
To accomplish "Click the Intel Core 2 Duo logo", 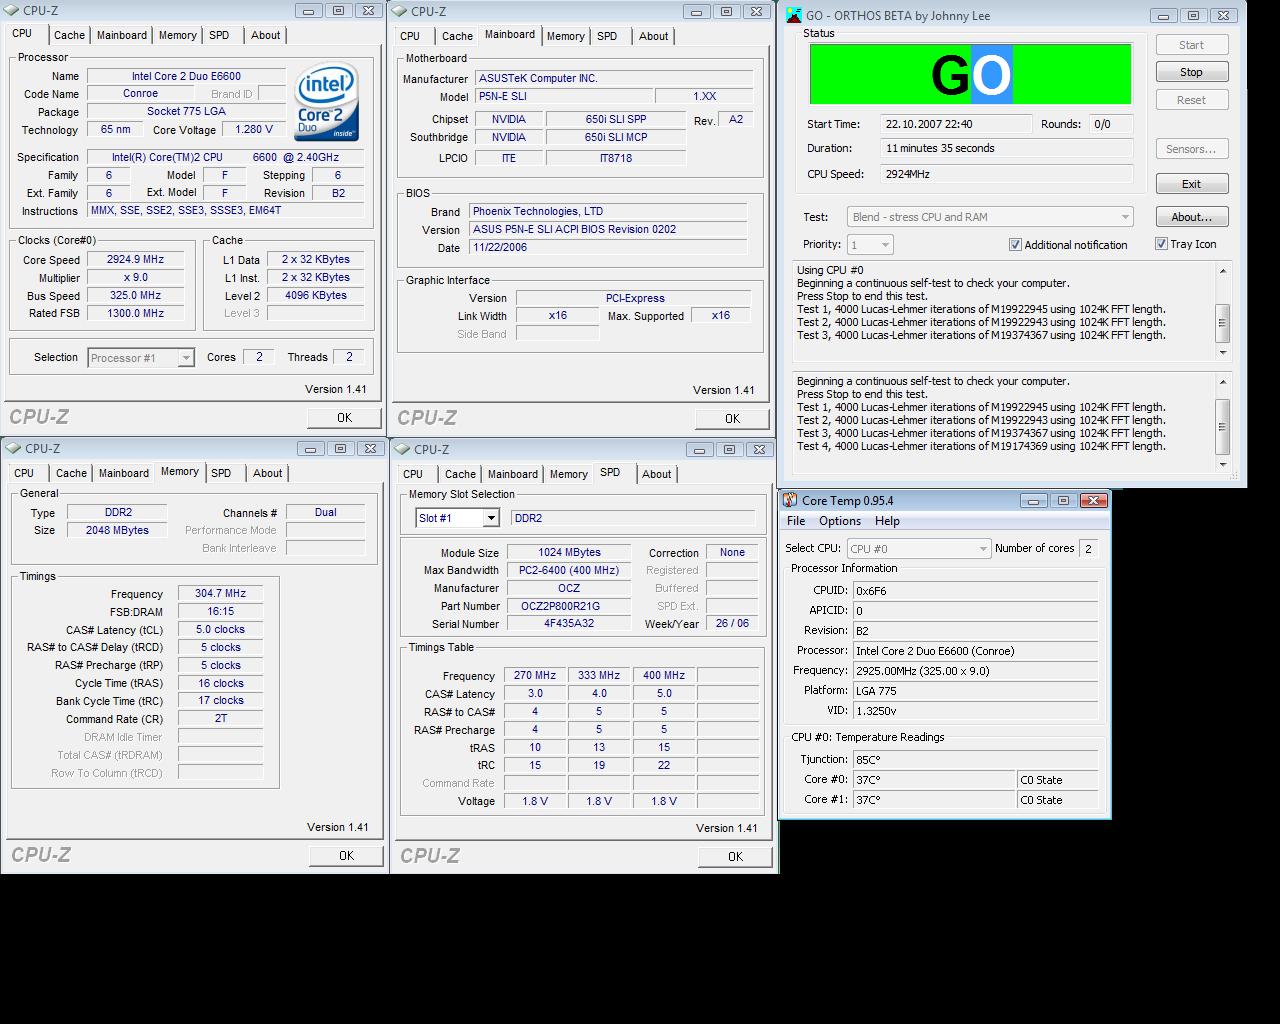I will (x=327, y=104).
